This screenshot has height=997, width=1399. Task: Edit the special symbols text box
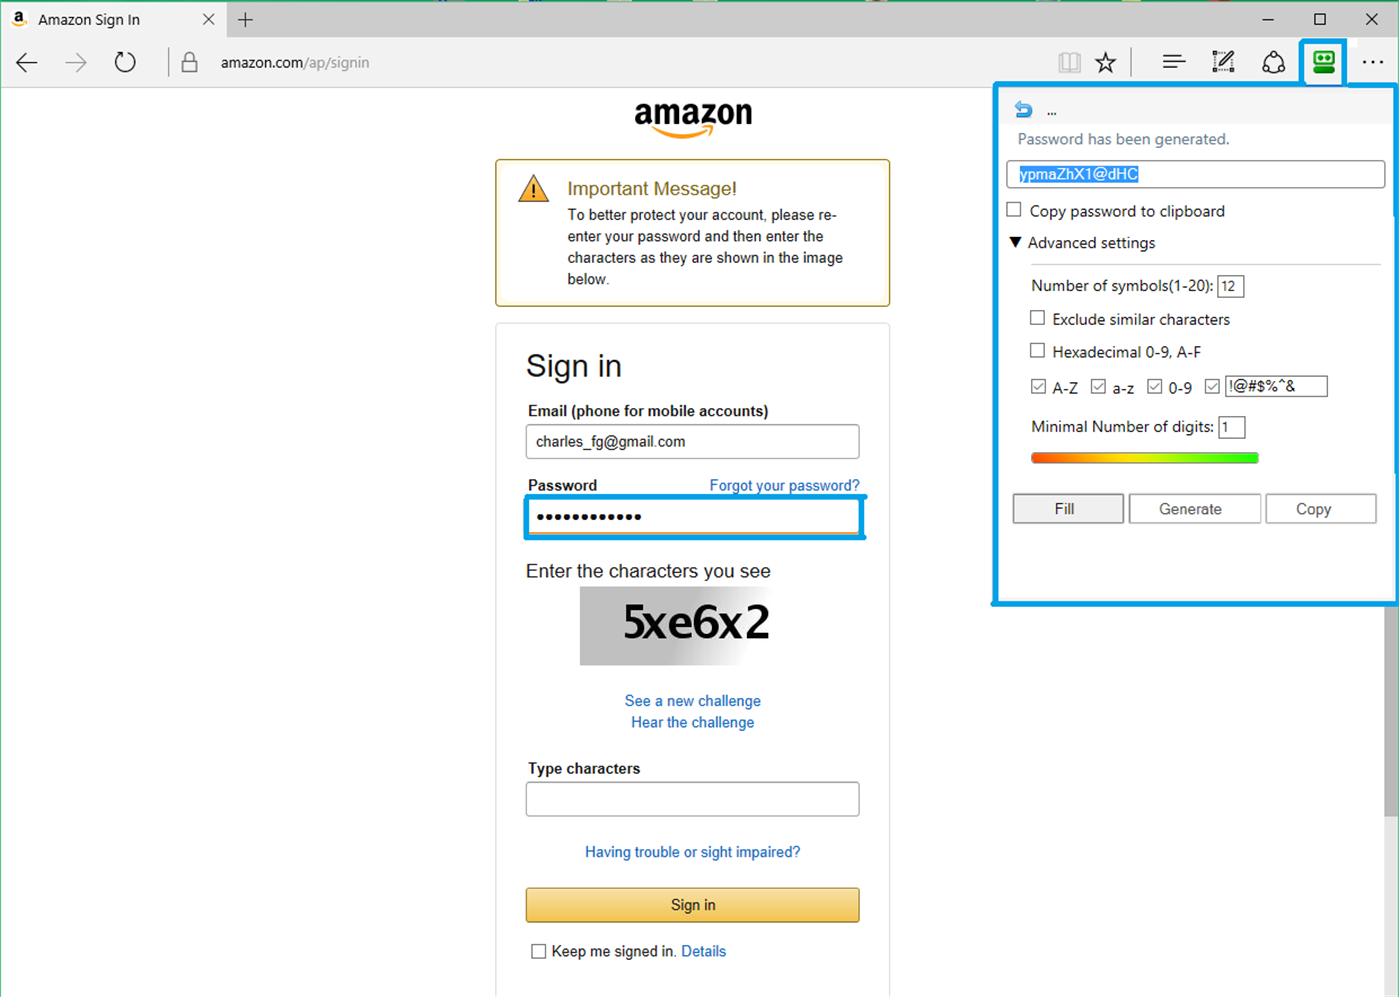pyautogui.click(x=1276, y=386)
